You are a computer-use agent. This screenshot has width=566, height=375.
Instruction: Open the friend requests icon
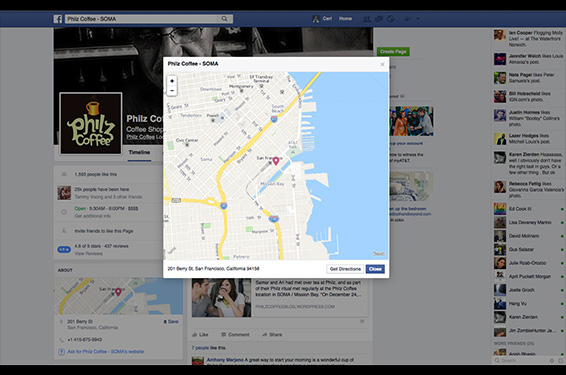click(367, 19)
